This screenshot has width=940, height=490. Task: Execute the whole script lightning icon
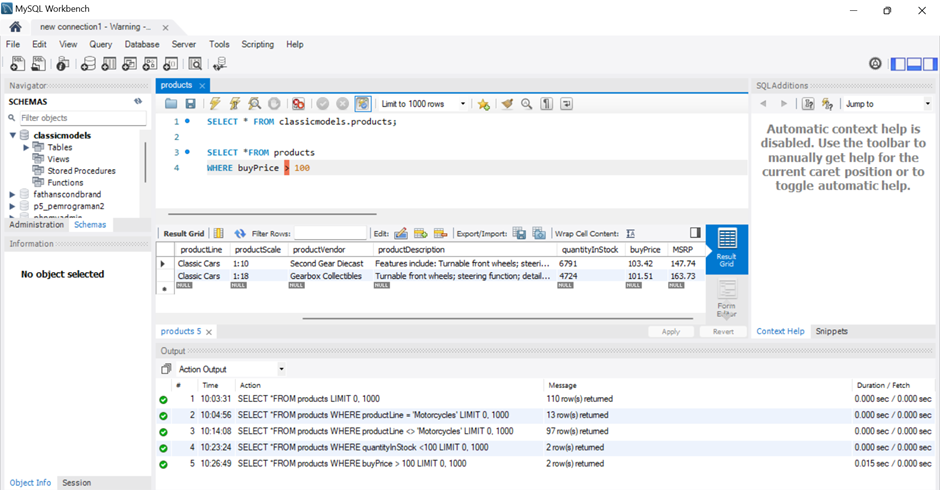point(215,104)
